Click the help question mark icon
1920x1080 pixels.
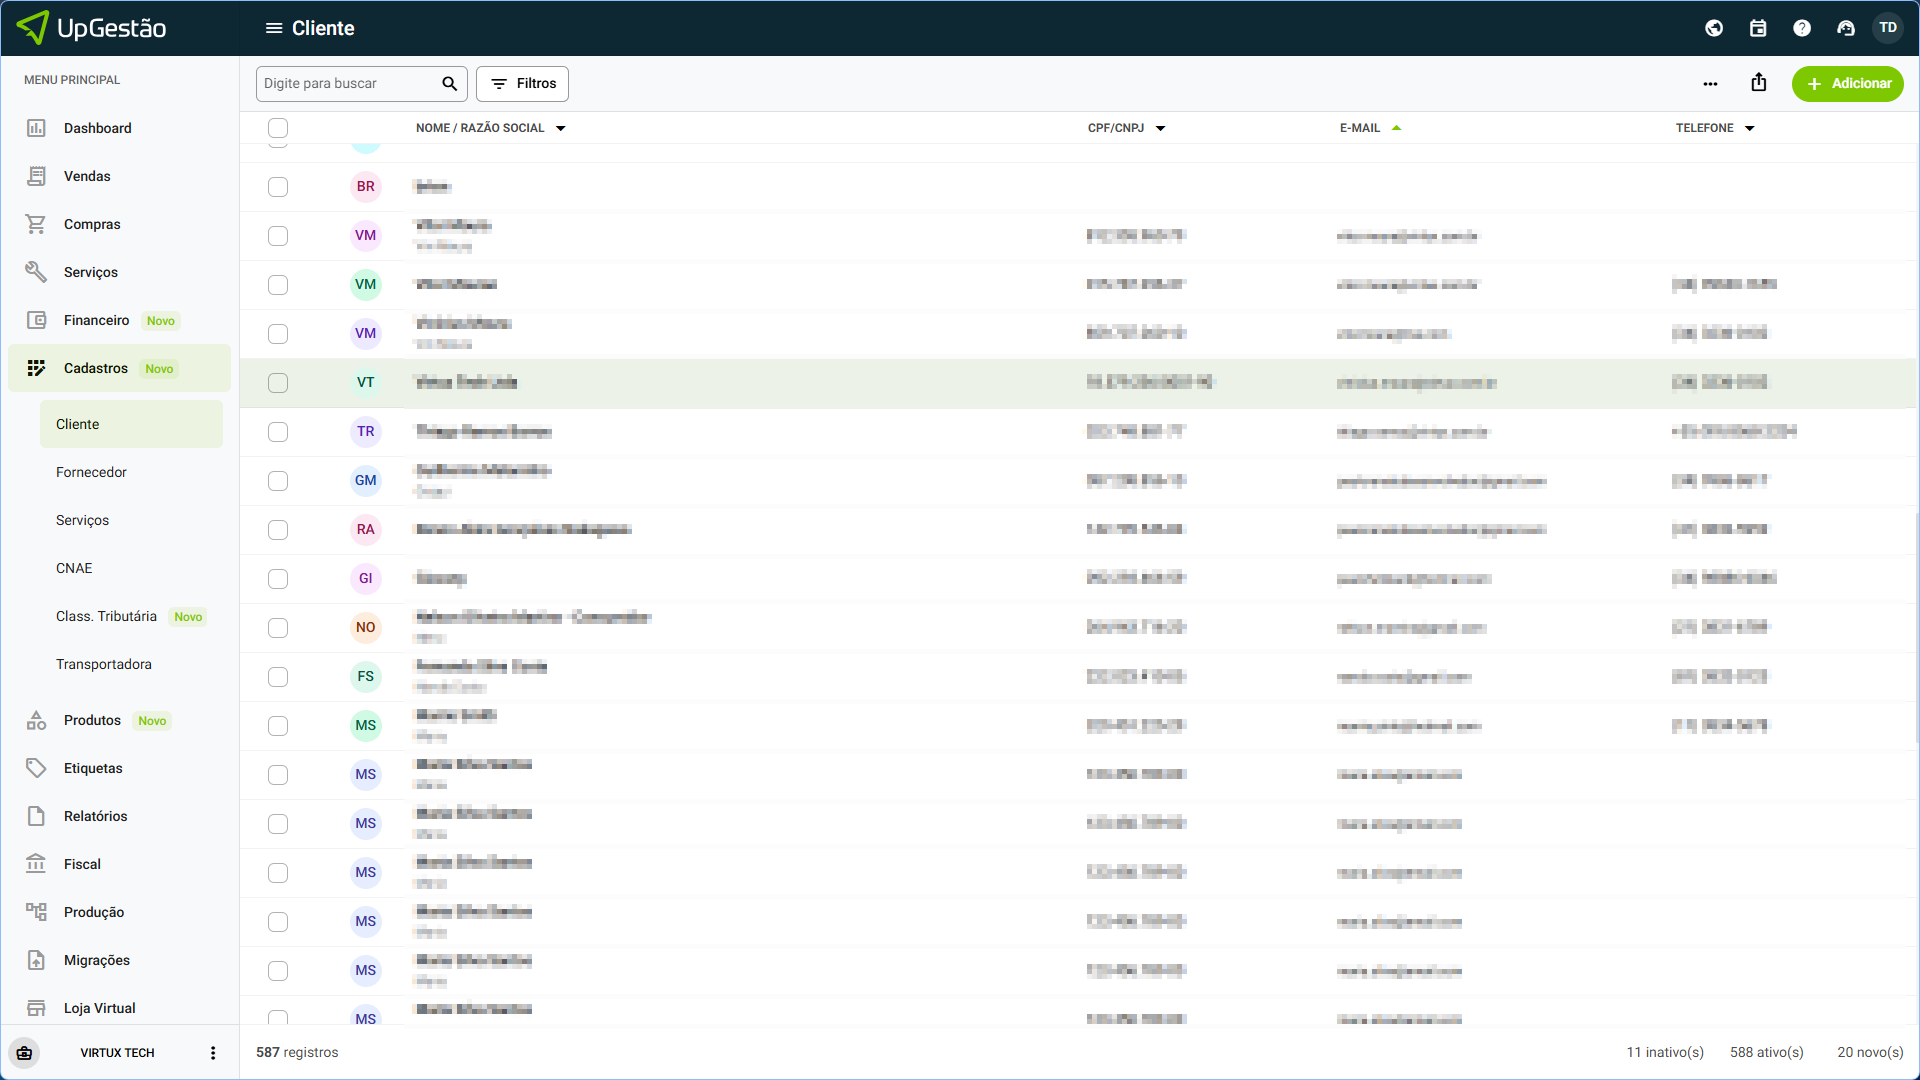pyautogui.click(x=1802, y=28)
